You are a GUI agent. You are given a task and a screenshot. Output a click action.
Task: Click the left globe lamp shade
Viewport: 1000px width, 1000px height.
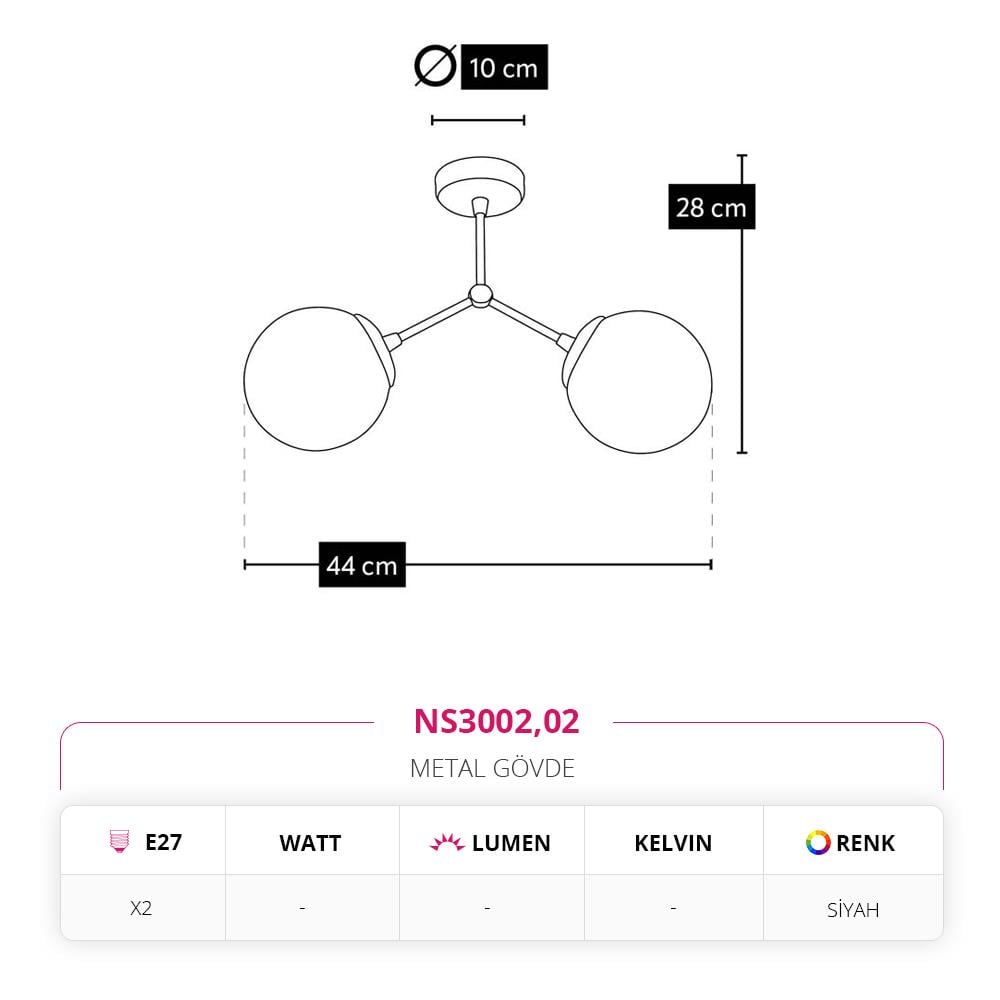coord(318,379)
